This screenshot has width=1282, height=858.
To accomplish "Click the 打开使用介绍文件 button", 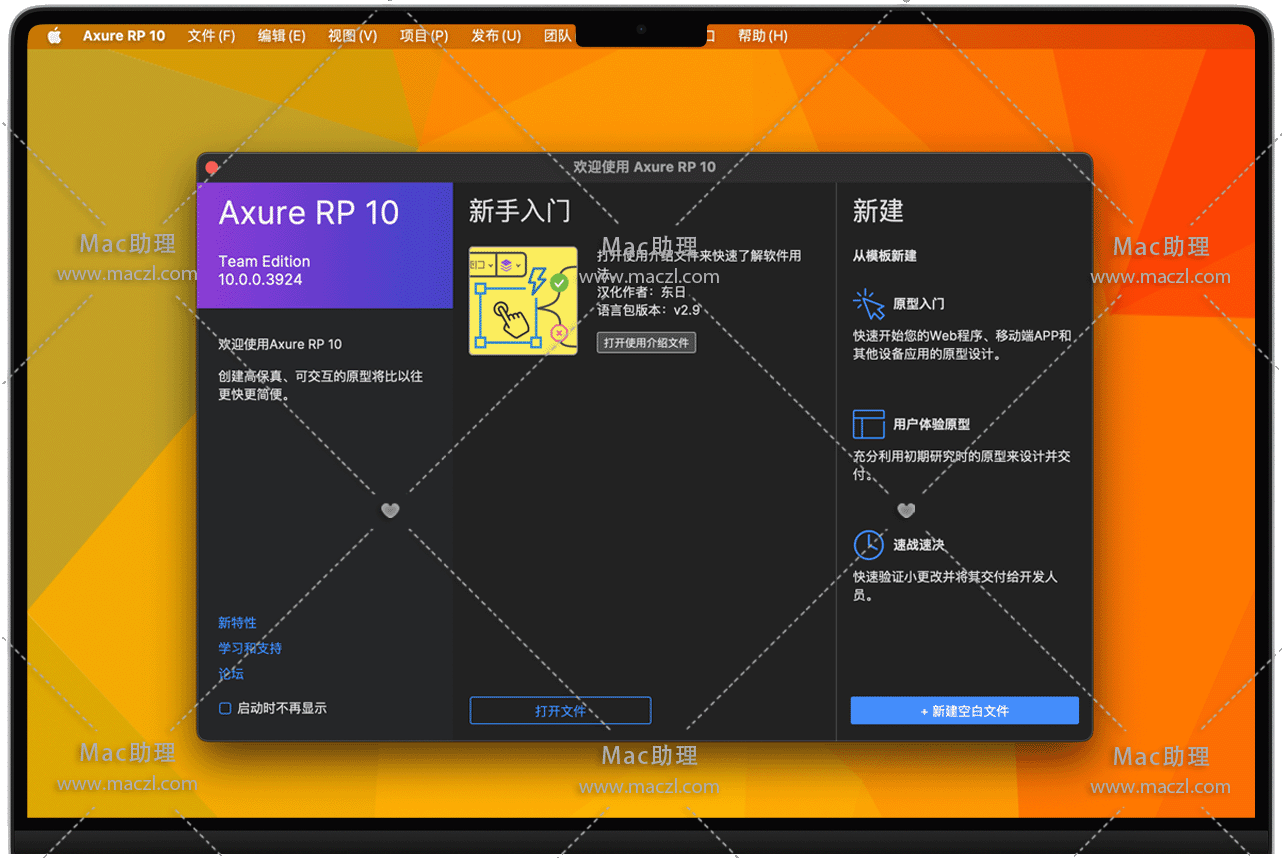I will pyautogui.click(x=646, y=343).
